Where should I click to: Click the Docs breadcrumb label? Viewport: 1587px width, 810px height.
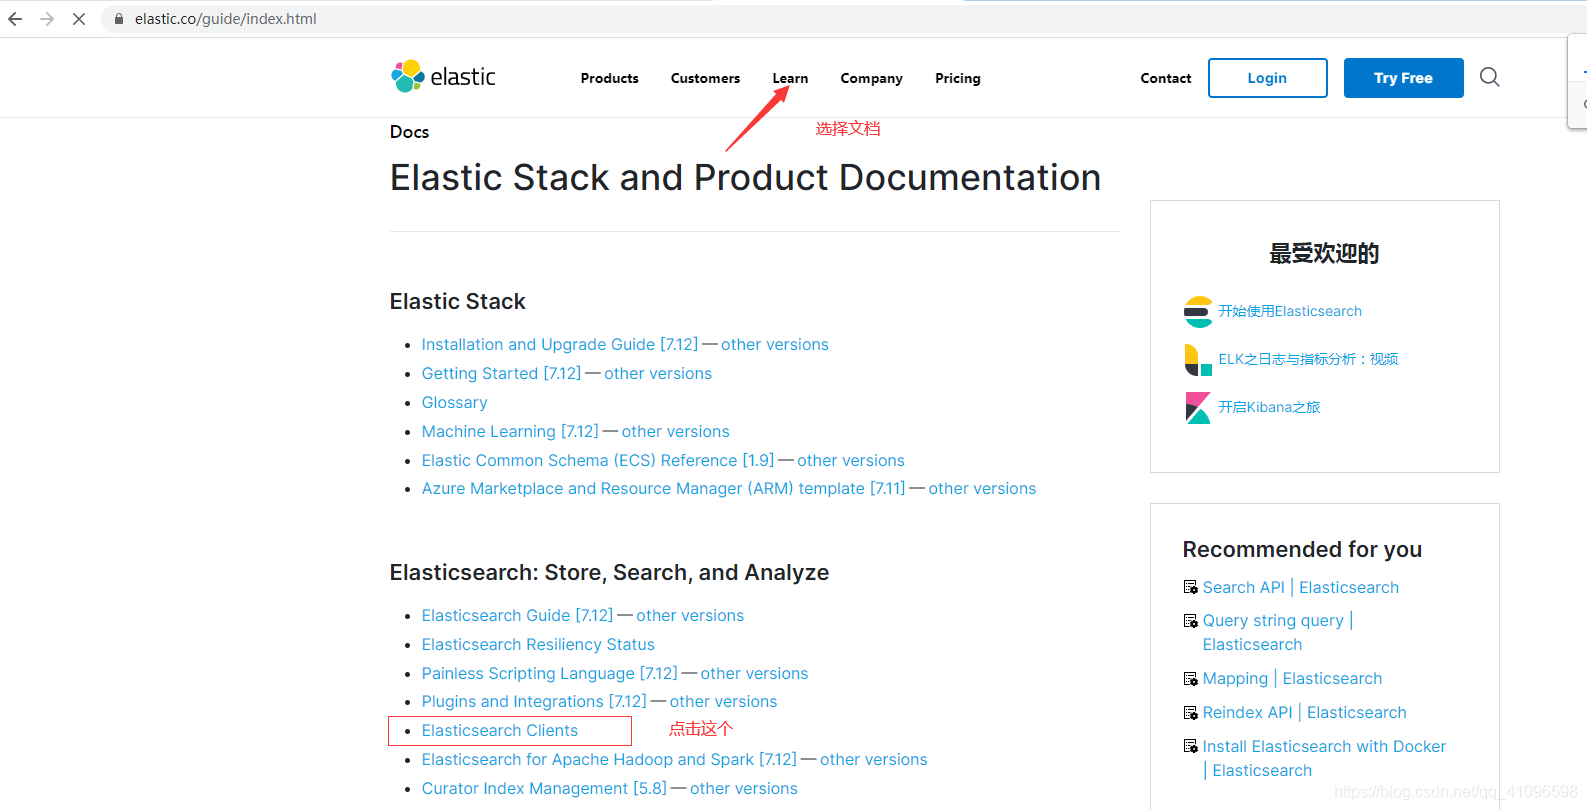[409, 132]
